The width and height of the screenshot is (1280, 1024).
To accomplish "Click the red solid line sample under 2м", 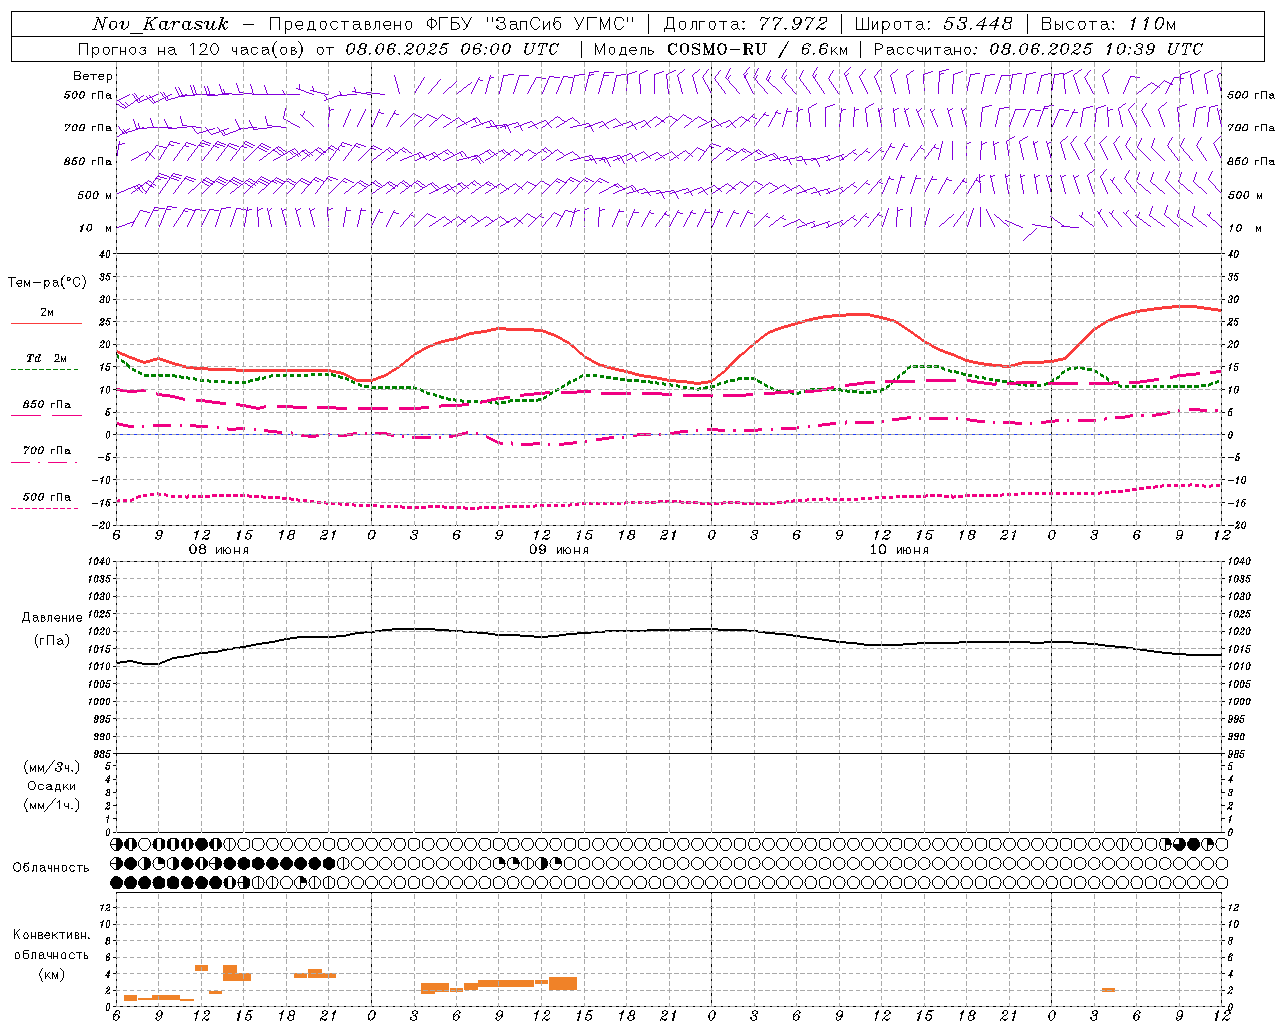I will point(46,324).
